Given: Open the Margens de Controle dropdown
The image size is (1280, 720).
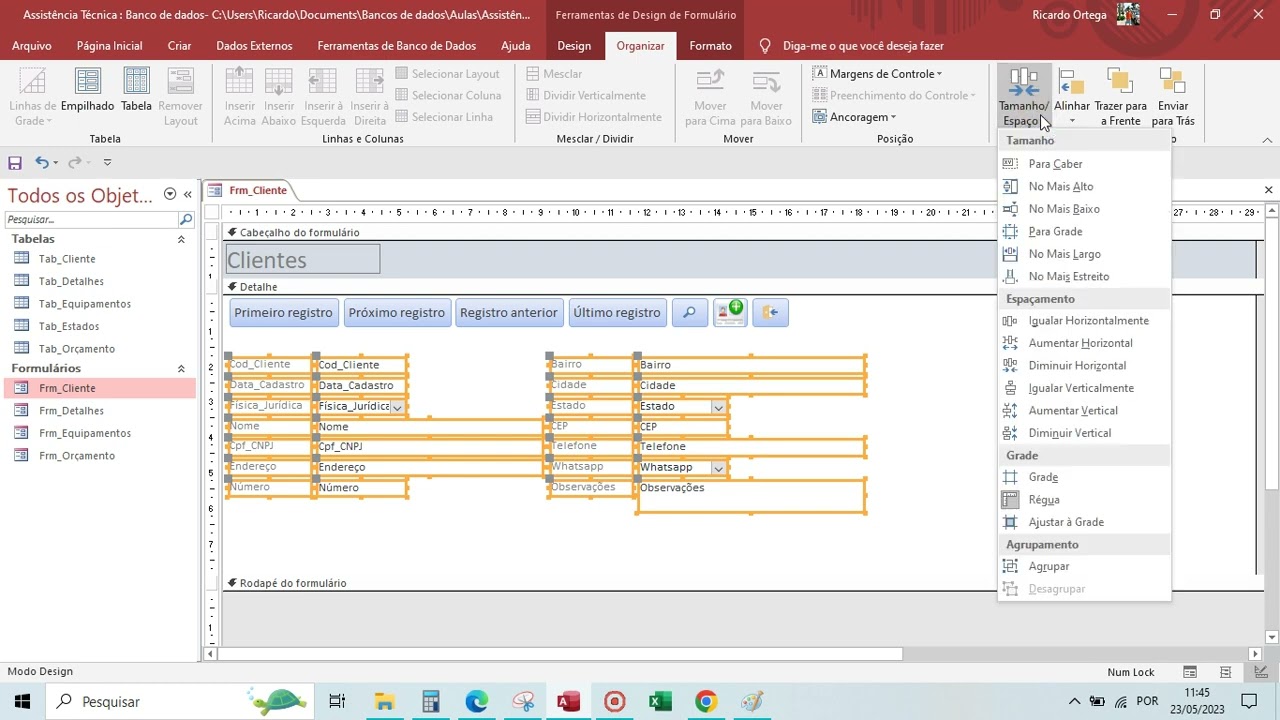Looking at the screenshot, I should coord(877,74).
